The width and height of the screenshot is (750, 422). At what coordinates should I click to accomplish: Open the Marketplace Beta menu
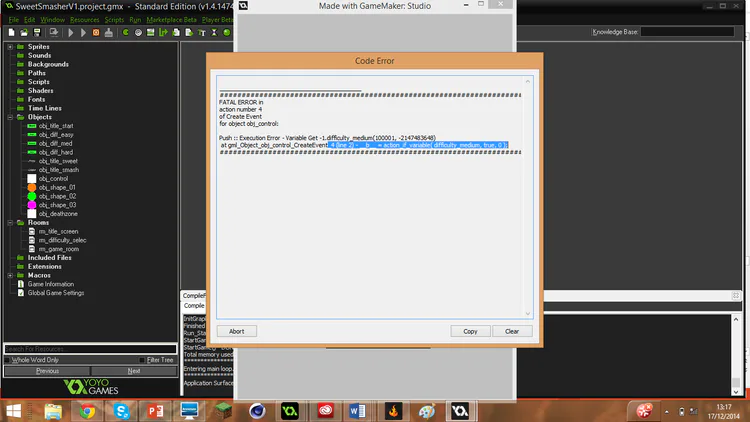click(x=172, y=20)
